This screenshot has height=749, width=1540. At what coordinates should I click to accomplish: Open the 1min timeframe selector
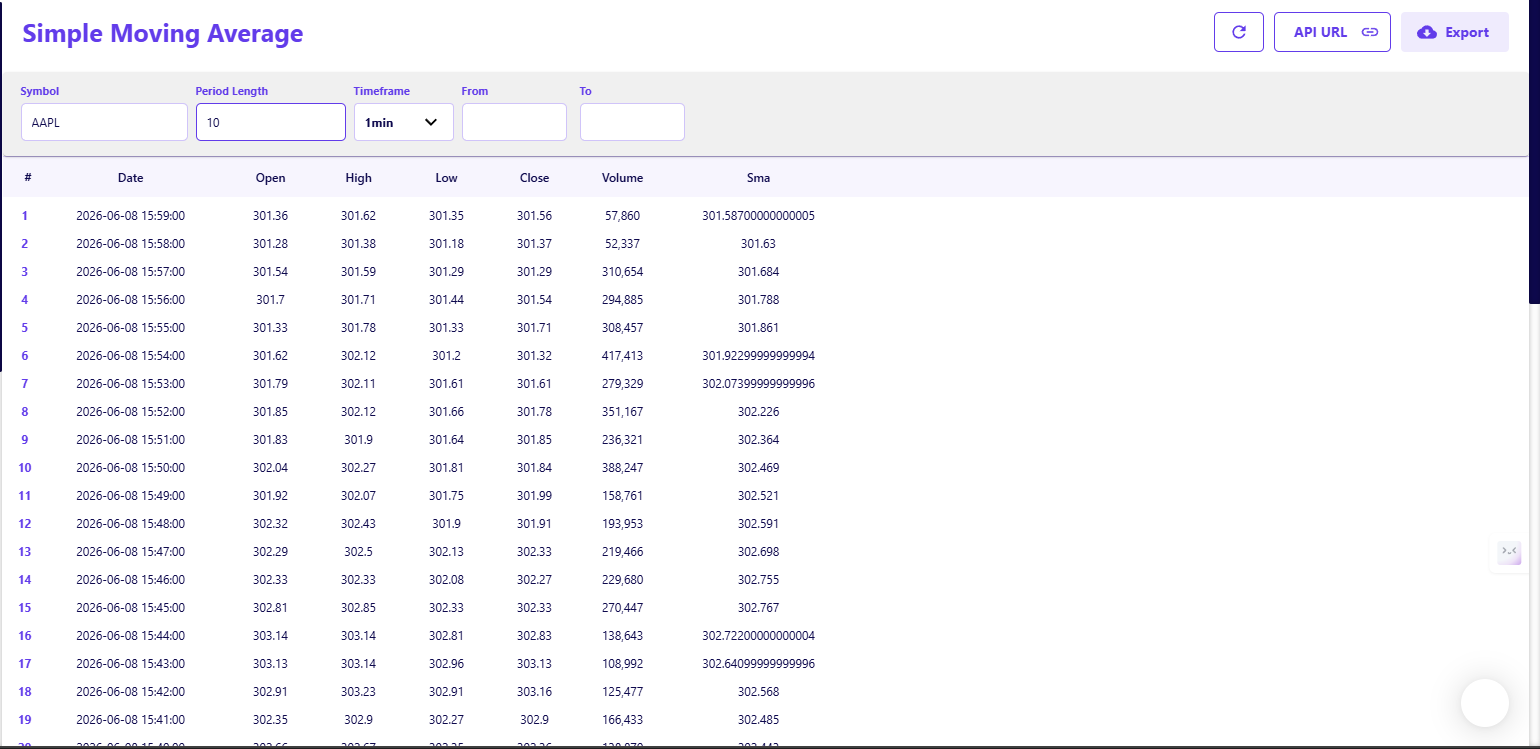(x=404, y=122)
